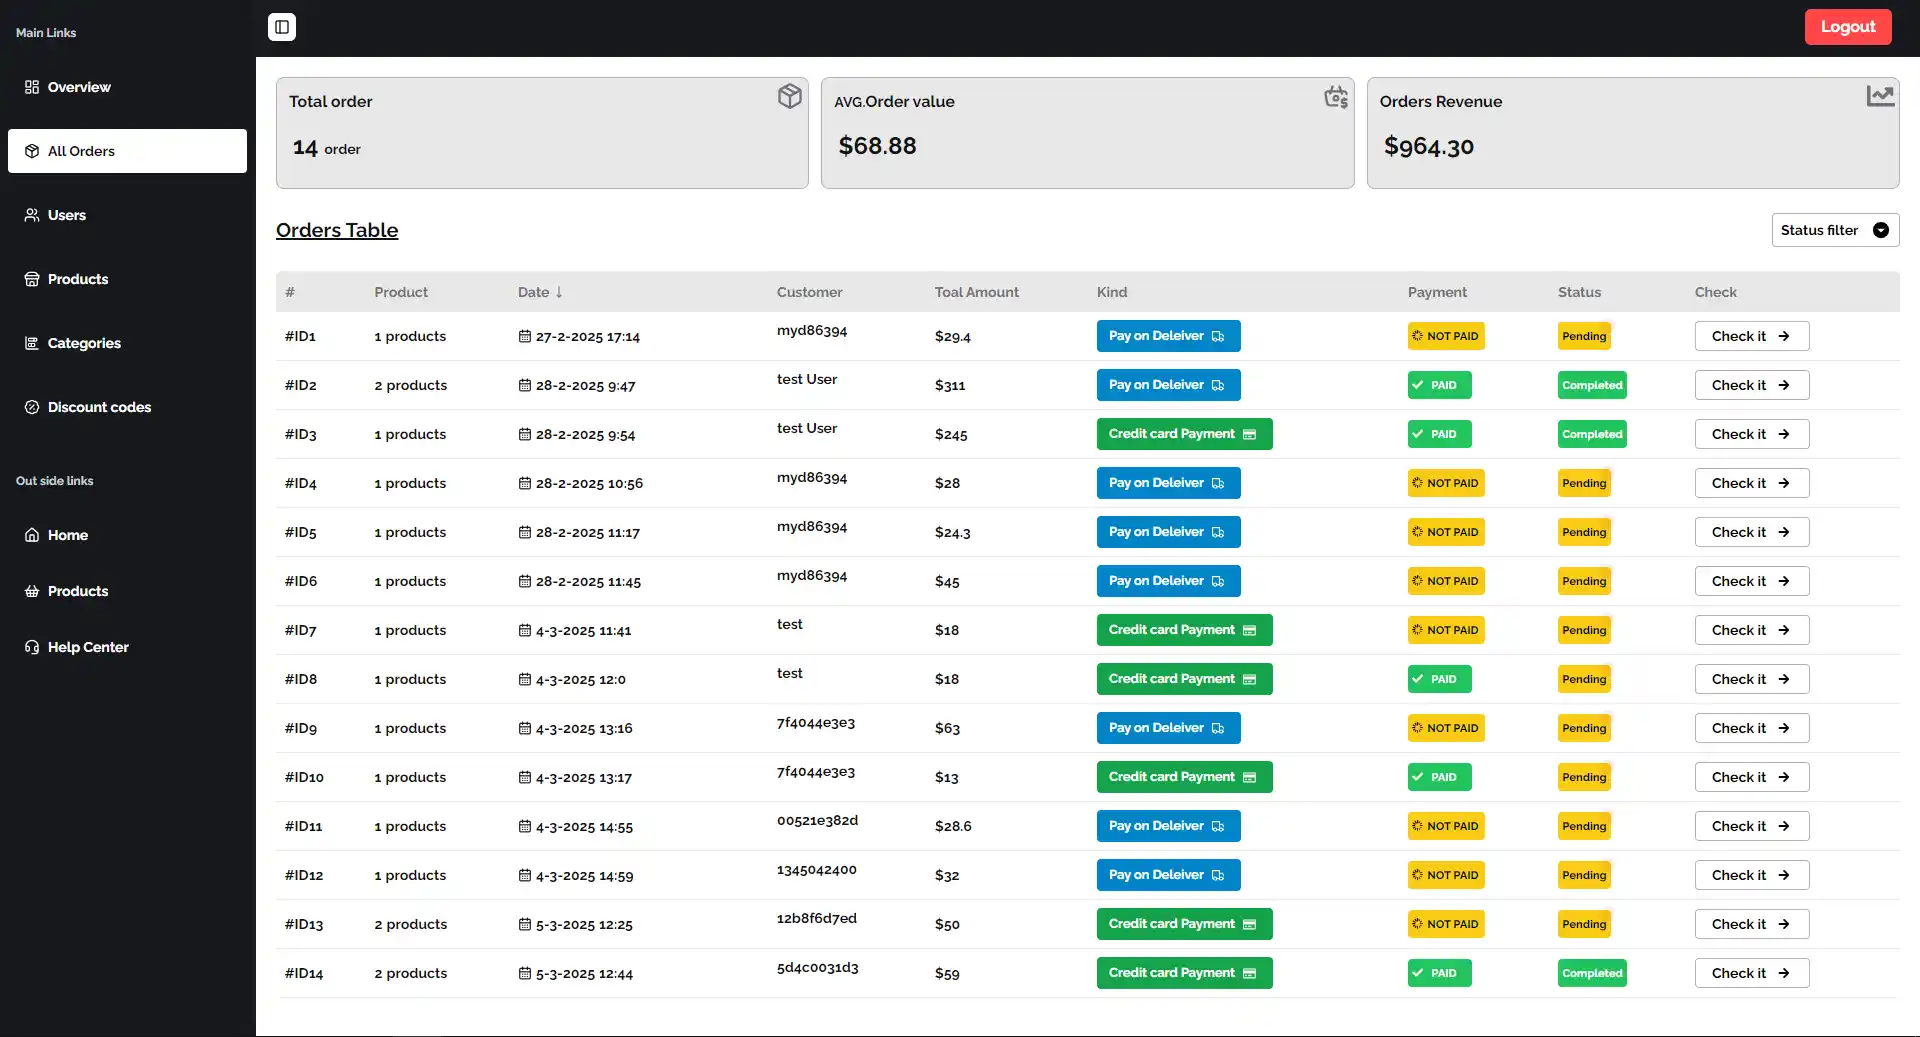The width and height of the screenshot is (1920, 1037).
Task: Go to Discount codes page
Action: click(x=99, y=407)
